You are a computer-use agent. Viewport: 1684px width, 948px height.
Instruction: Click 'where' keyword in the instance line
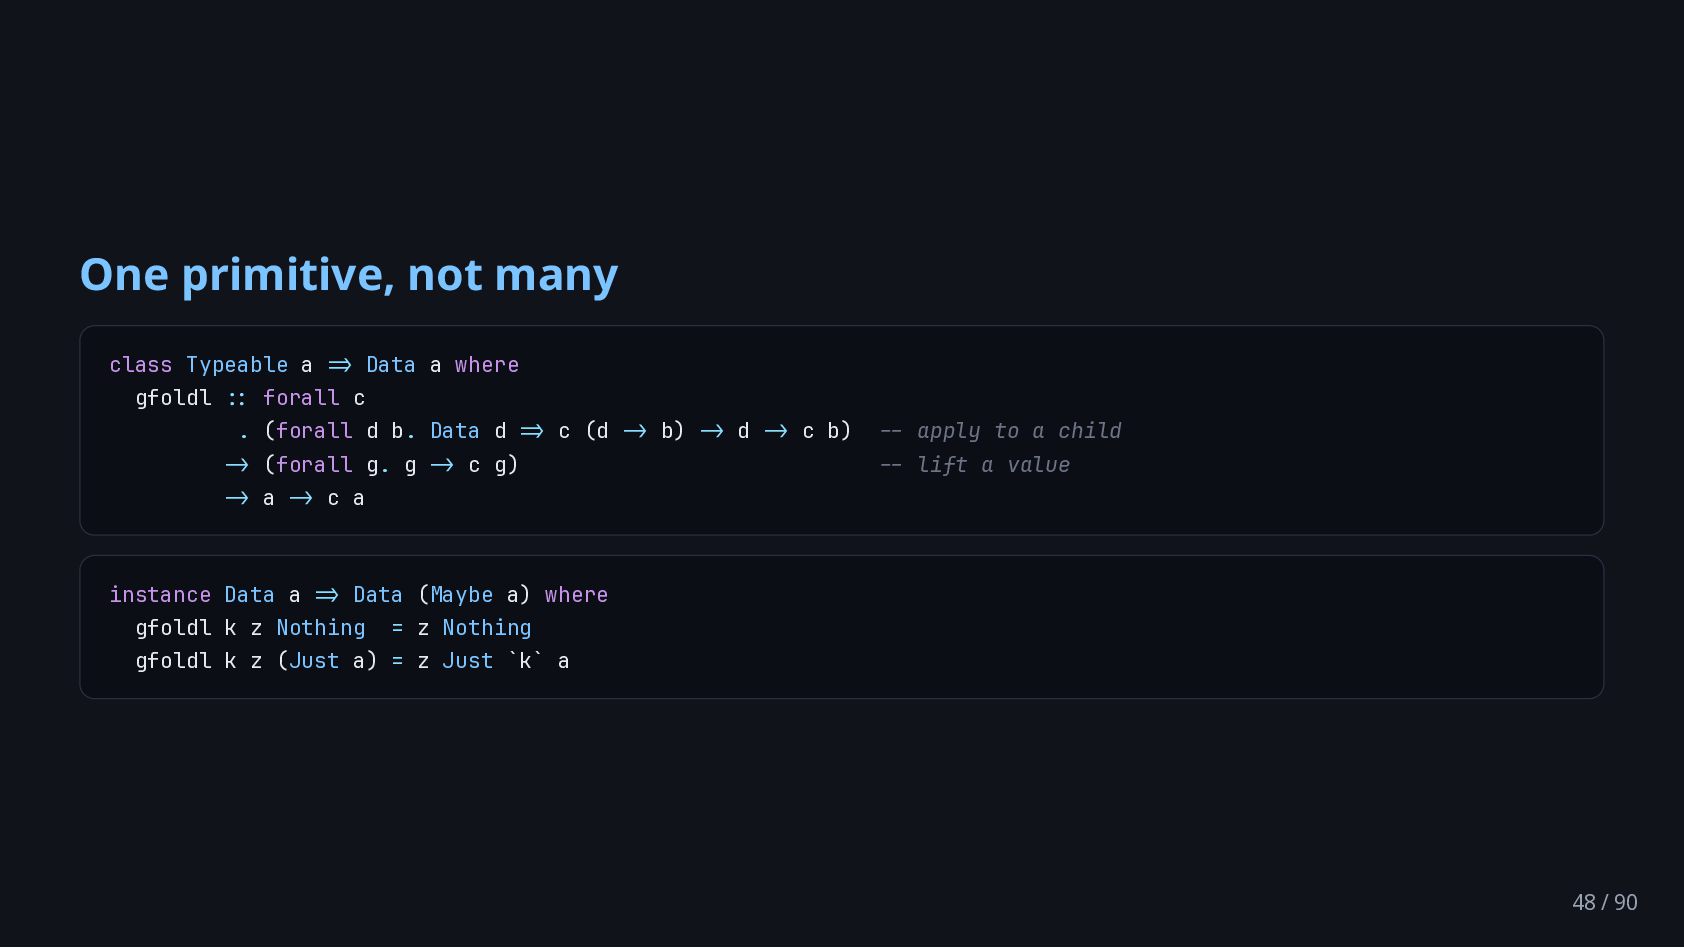tap(576, 595)
